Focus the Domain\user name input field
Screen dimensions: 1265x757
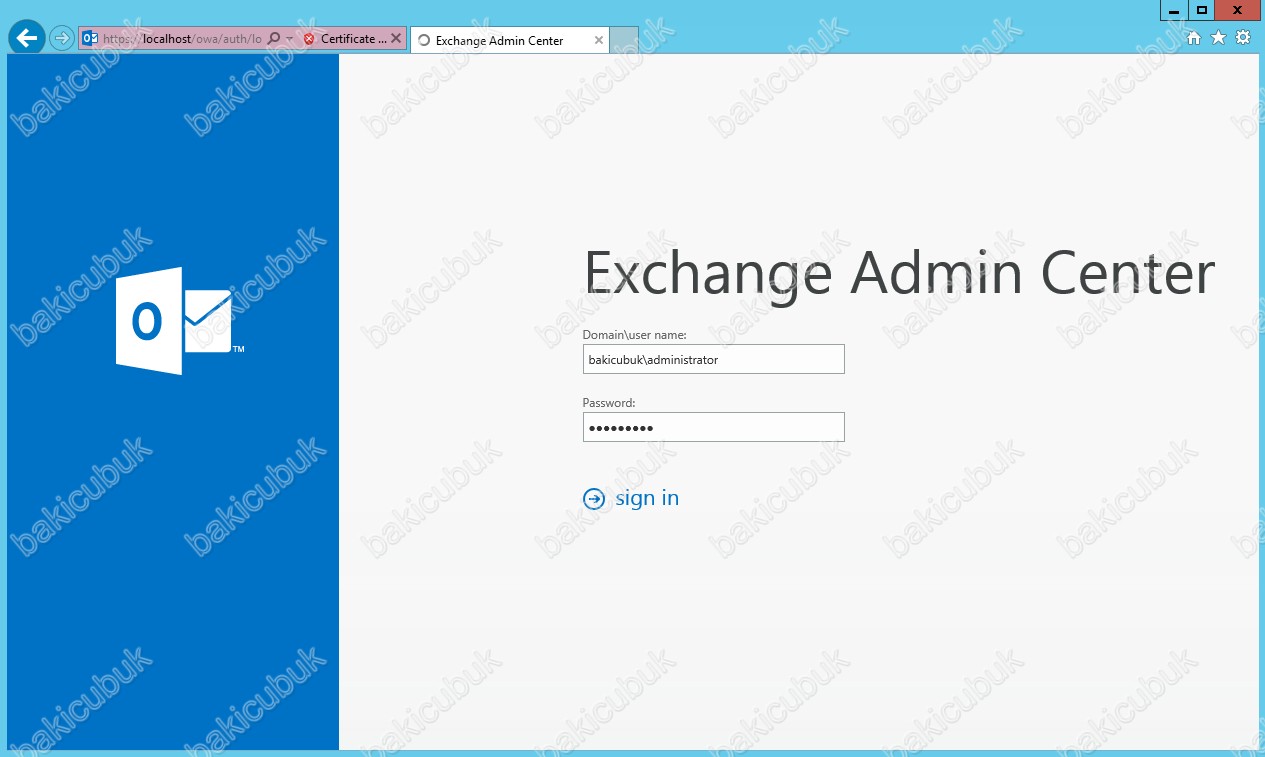coord(714,359)
